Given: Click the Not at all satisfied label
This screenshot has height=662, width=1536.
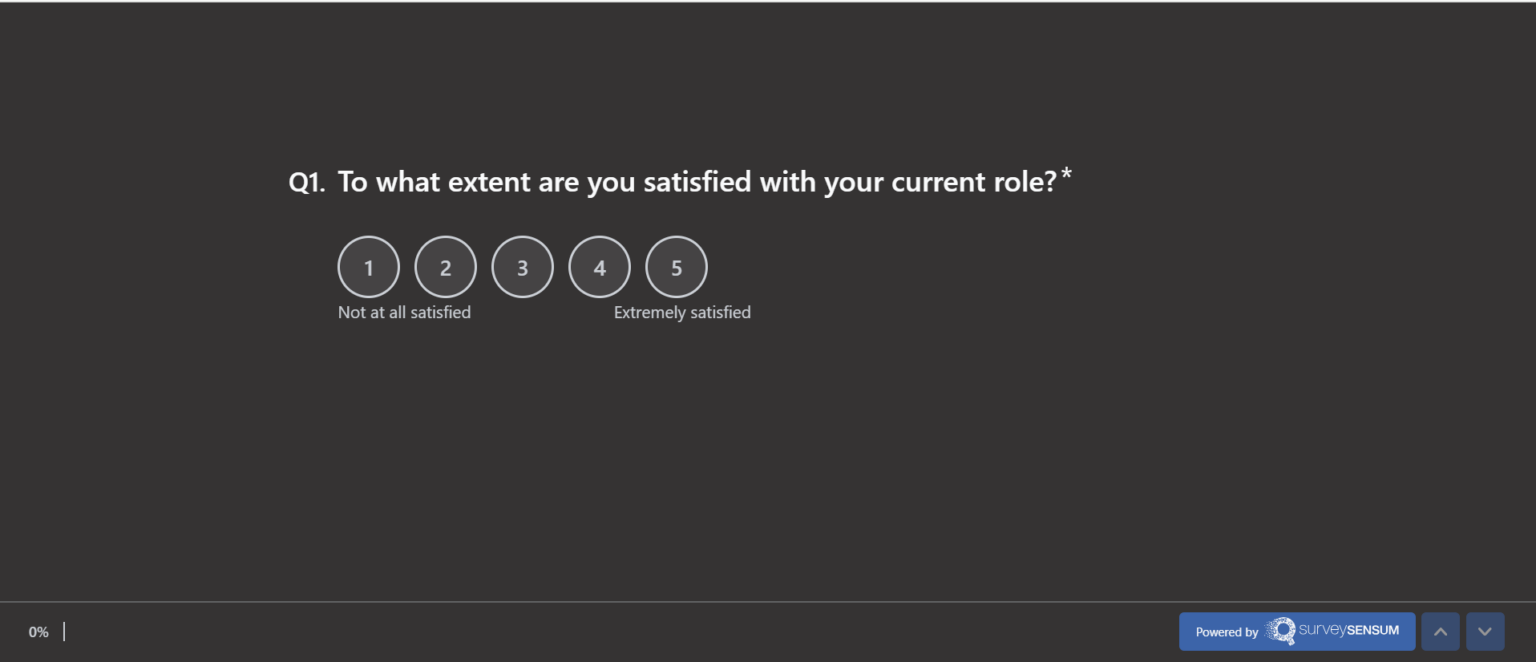Looking at the screenshot, I should (404, 312).
